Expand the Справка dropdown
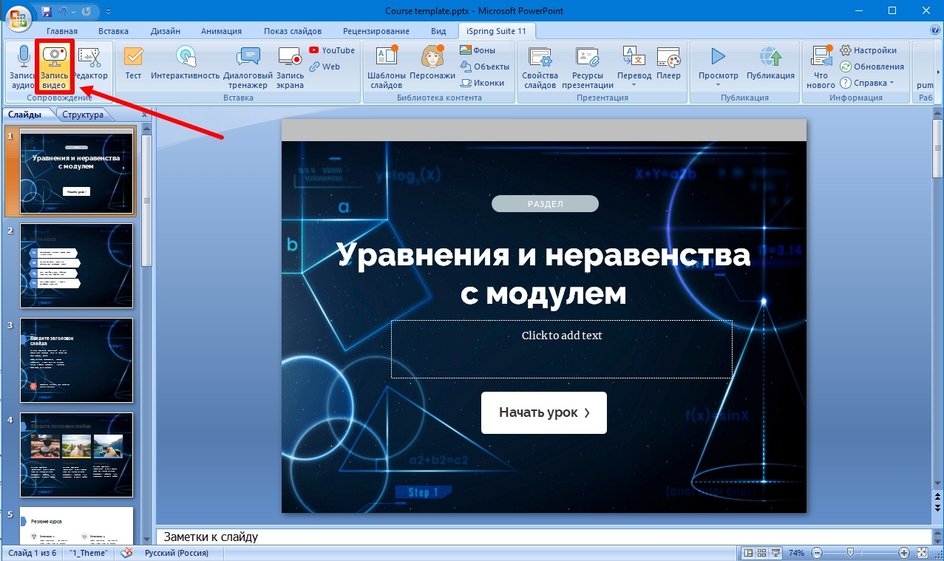The image size is (944, 561). click(x=892, y=83)
